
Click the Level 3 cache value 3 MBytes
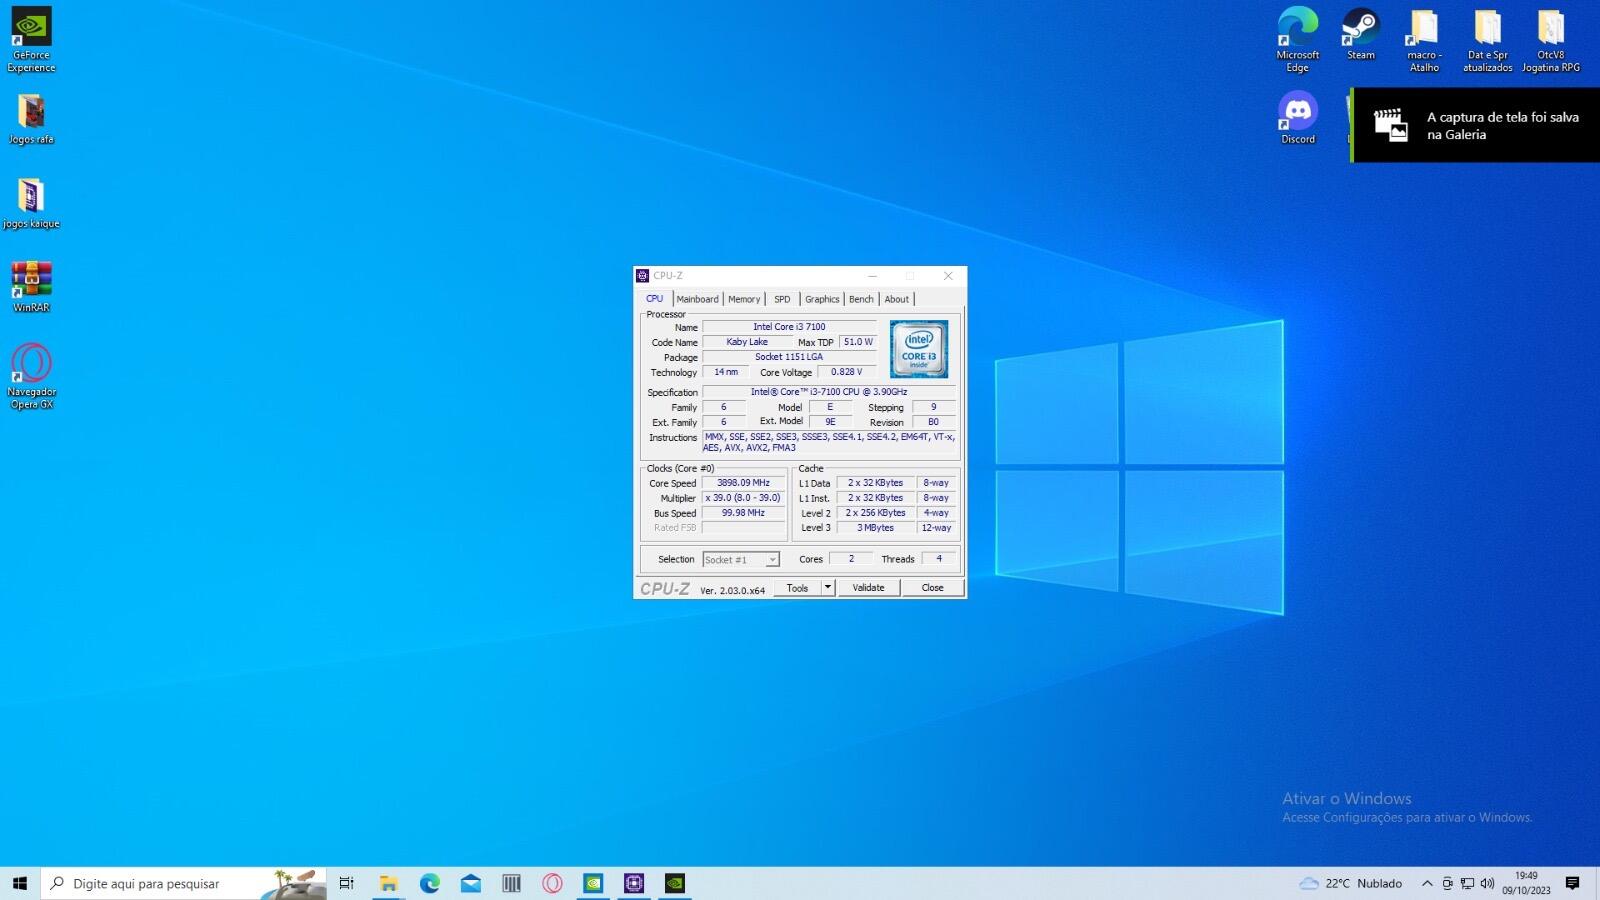pyautogui.click(x=875, y=528)
